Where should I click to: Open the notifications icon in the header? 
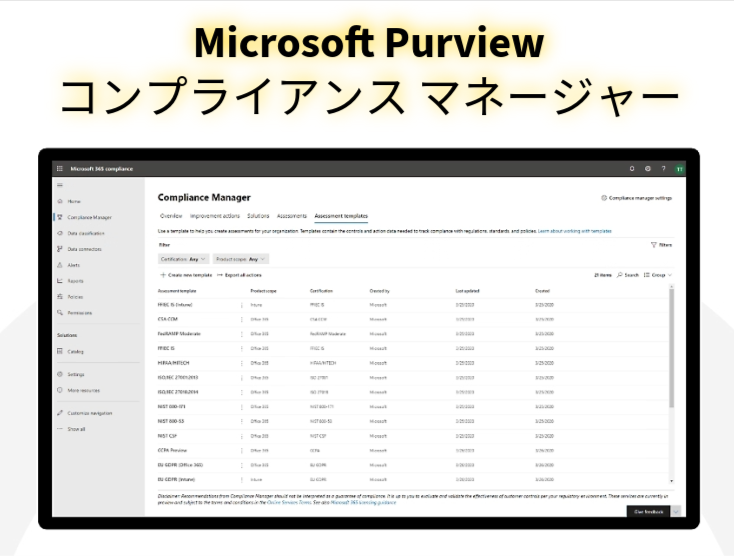(631, 168)
